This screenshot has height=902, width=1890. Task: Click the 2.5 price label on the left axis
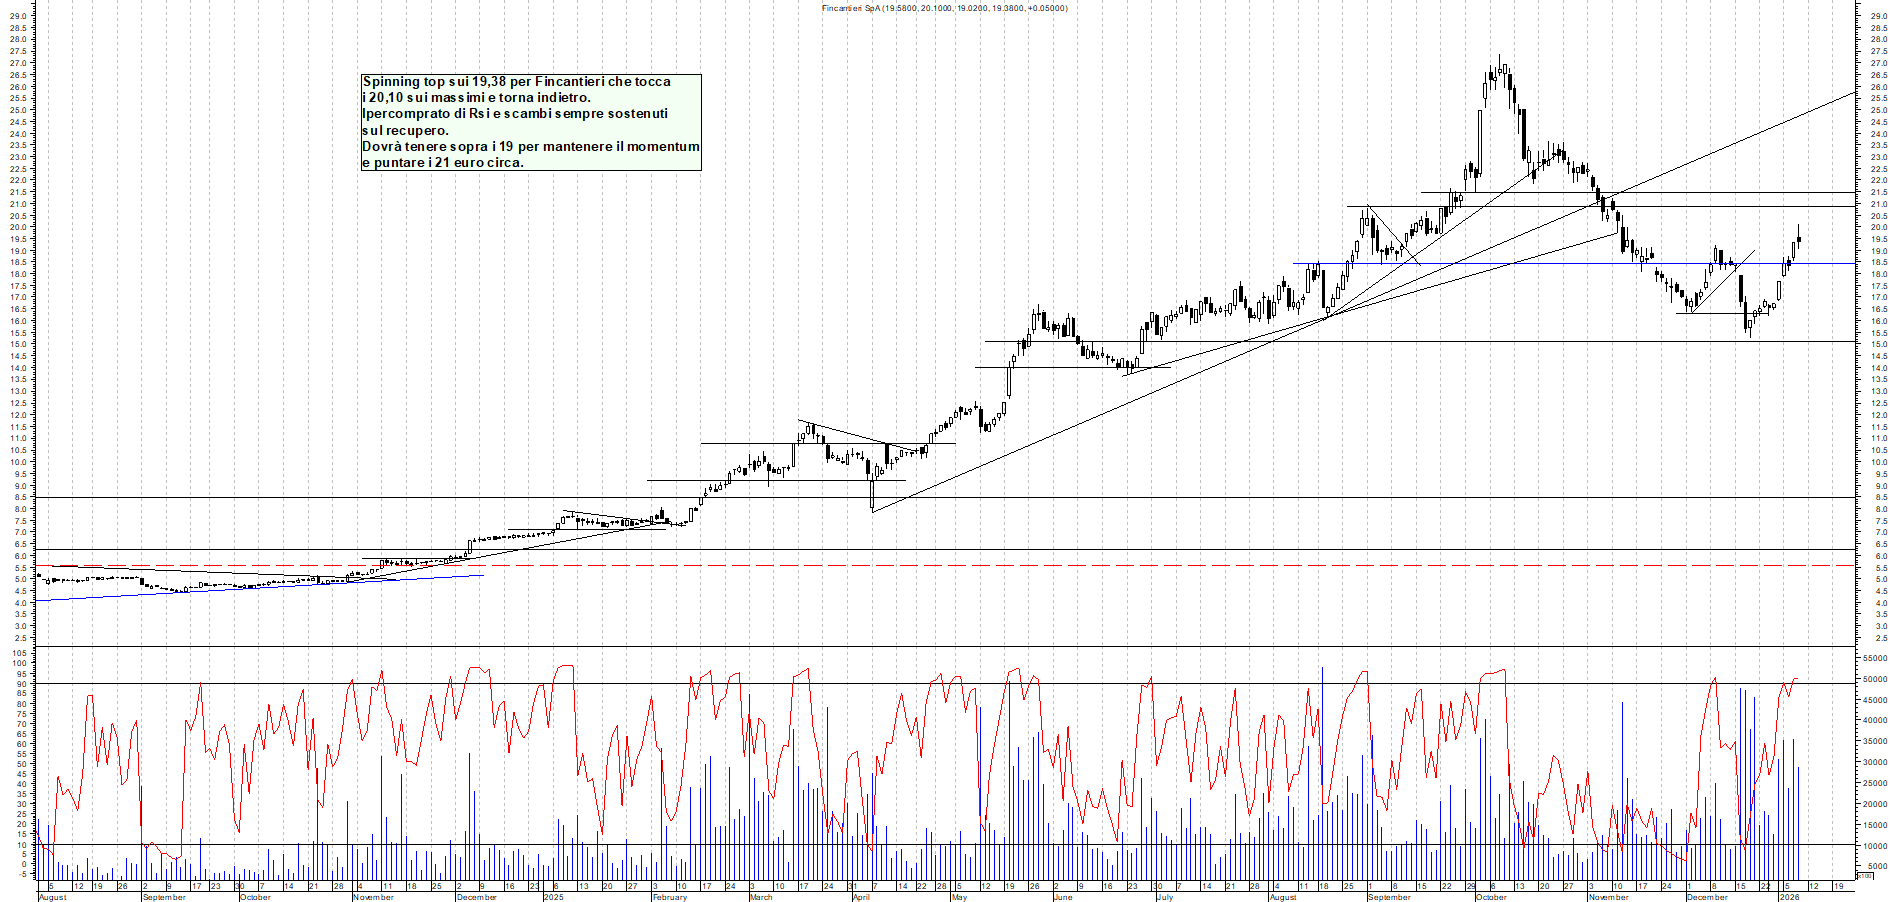pyautogui.click(x=19, y=638)
